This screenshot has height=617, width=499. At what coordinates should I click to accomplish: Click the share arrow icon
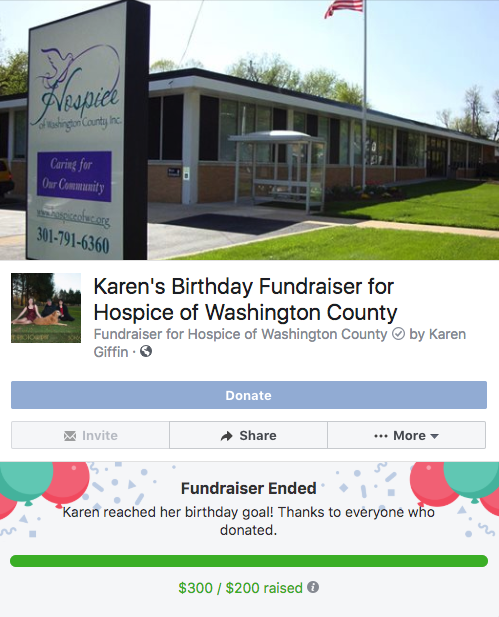click(227, 436)
